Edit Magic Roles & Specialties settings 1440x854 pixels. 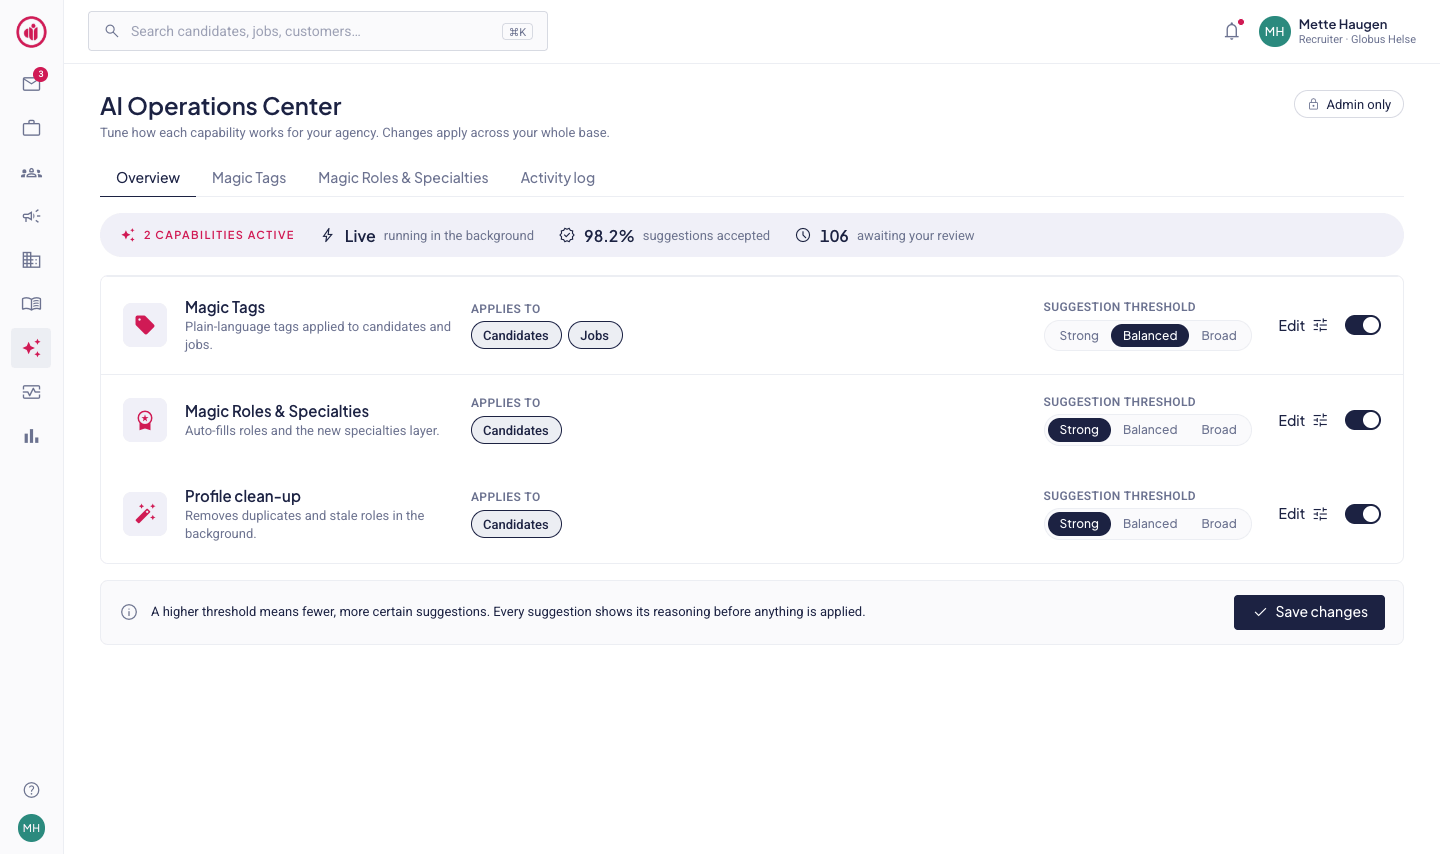1303,421
